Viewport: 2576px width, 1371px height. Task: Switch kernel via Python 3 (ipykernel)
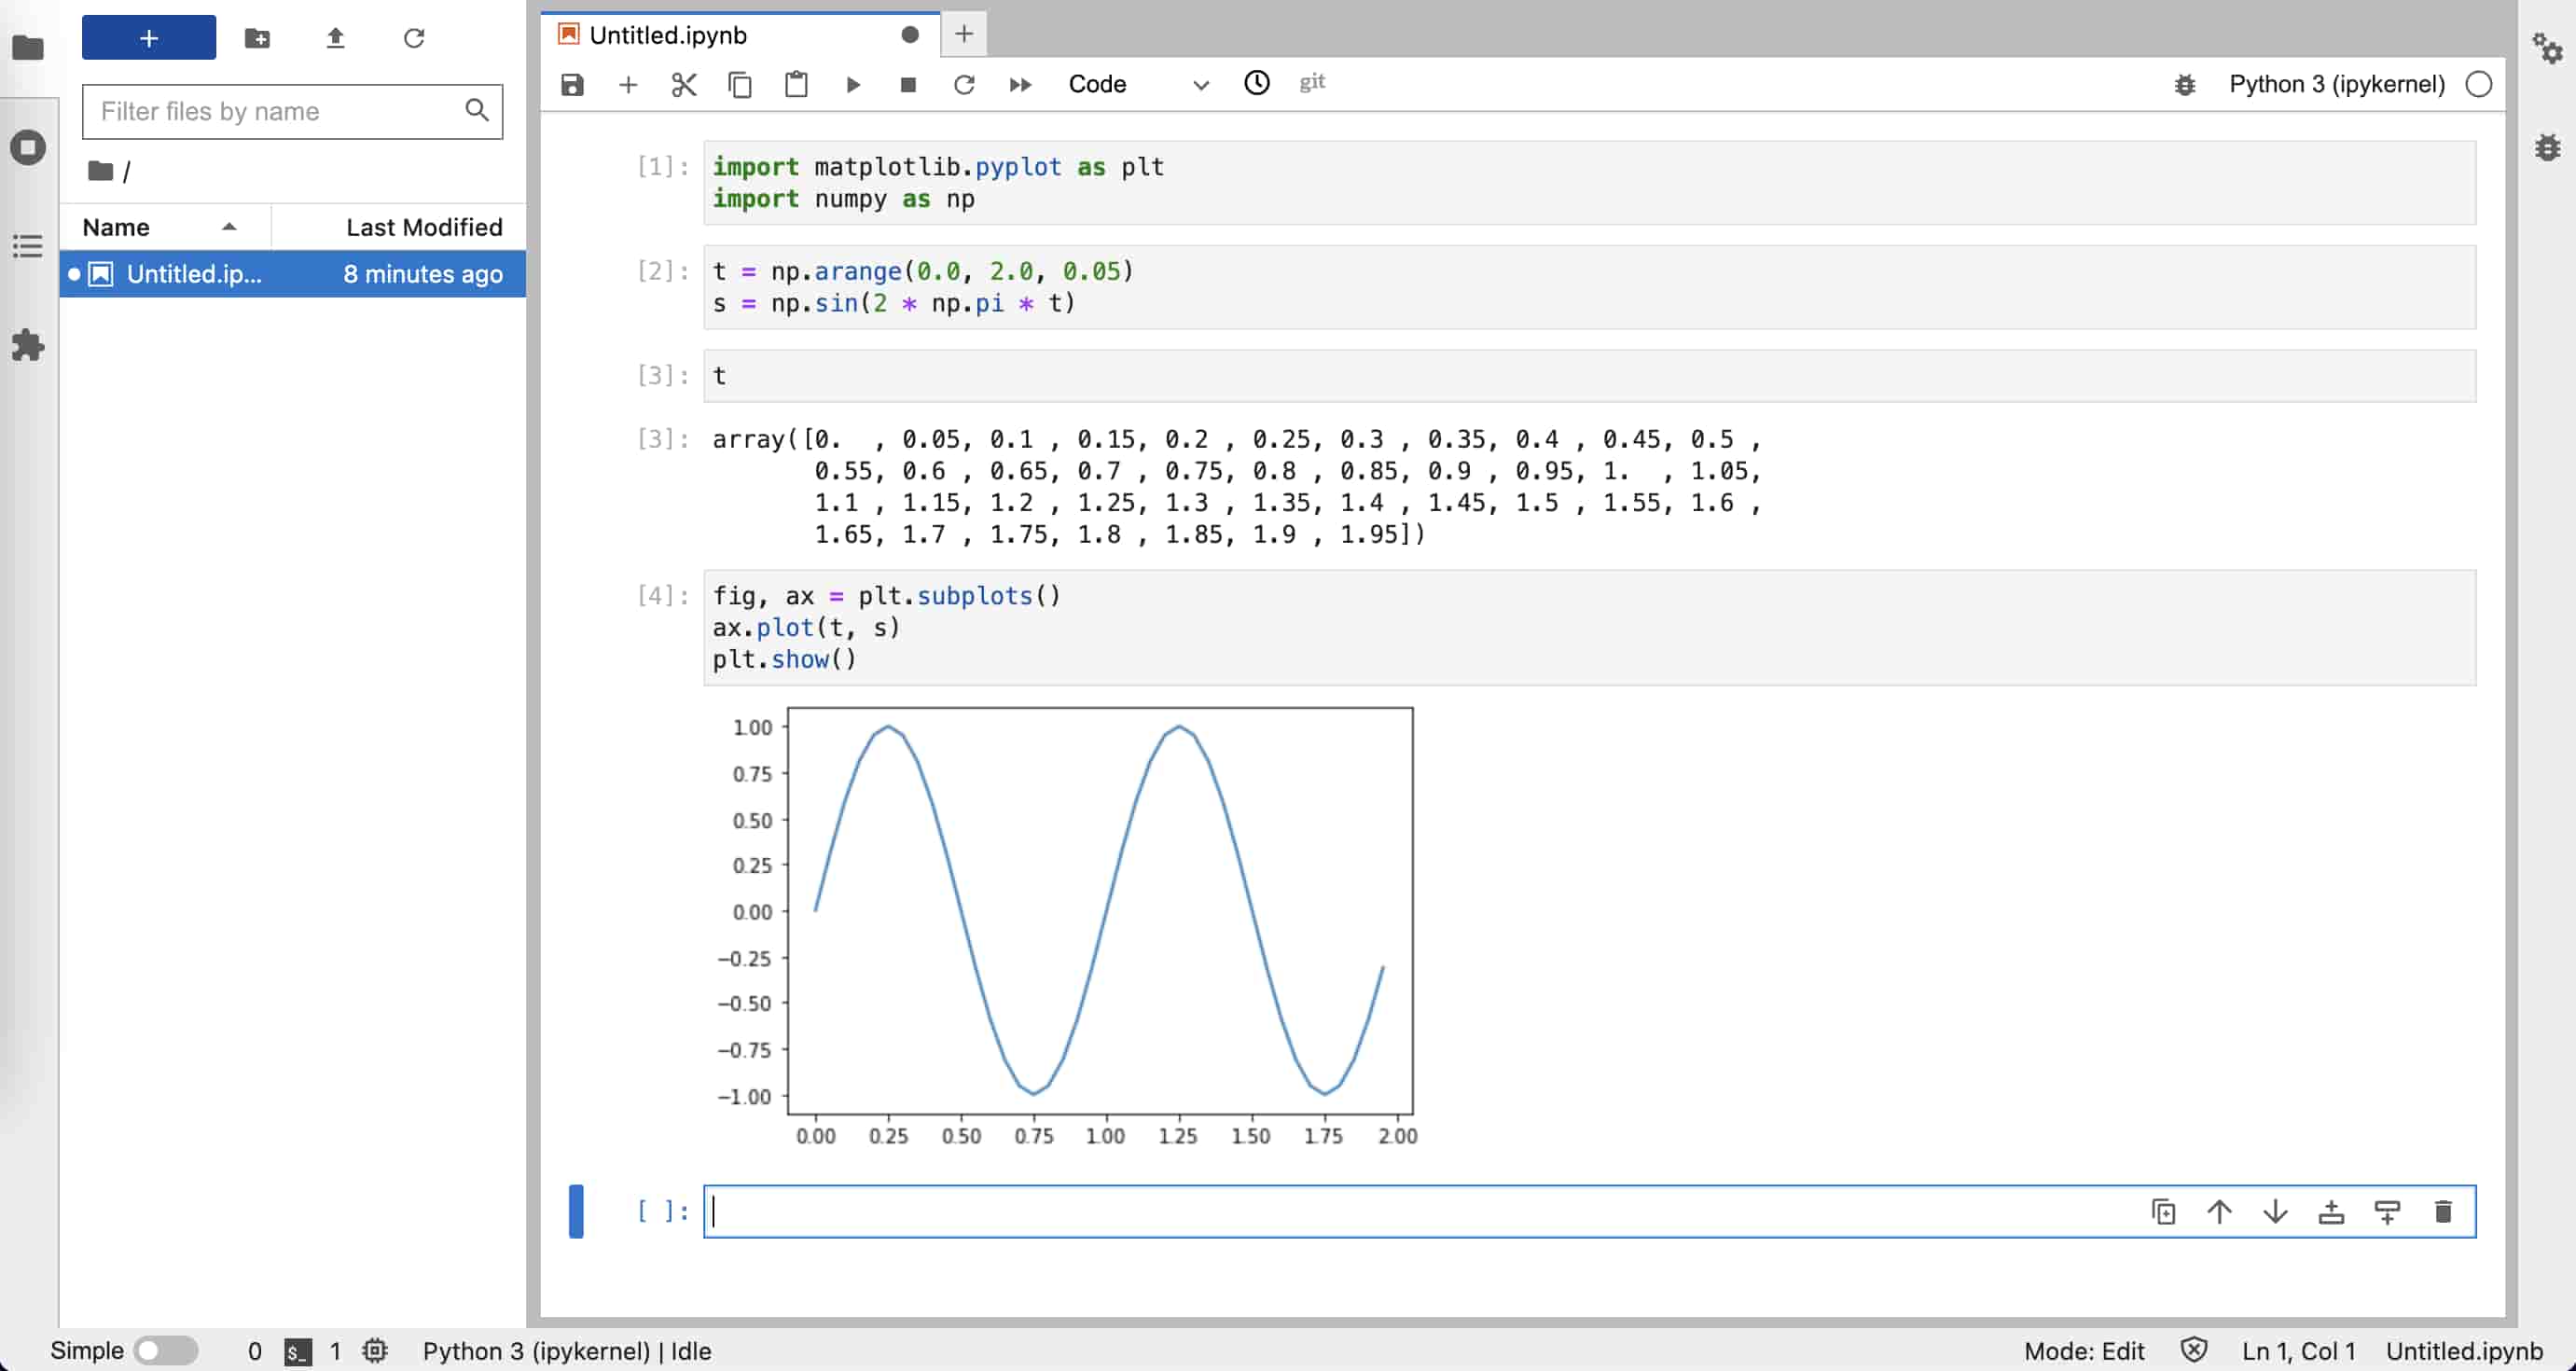pos(2336,84)
